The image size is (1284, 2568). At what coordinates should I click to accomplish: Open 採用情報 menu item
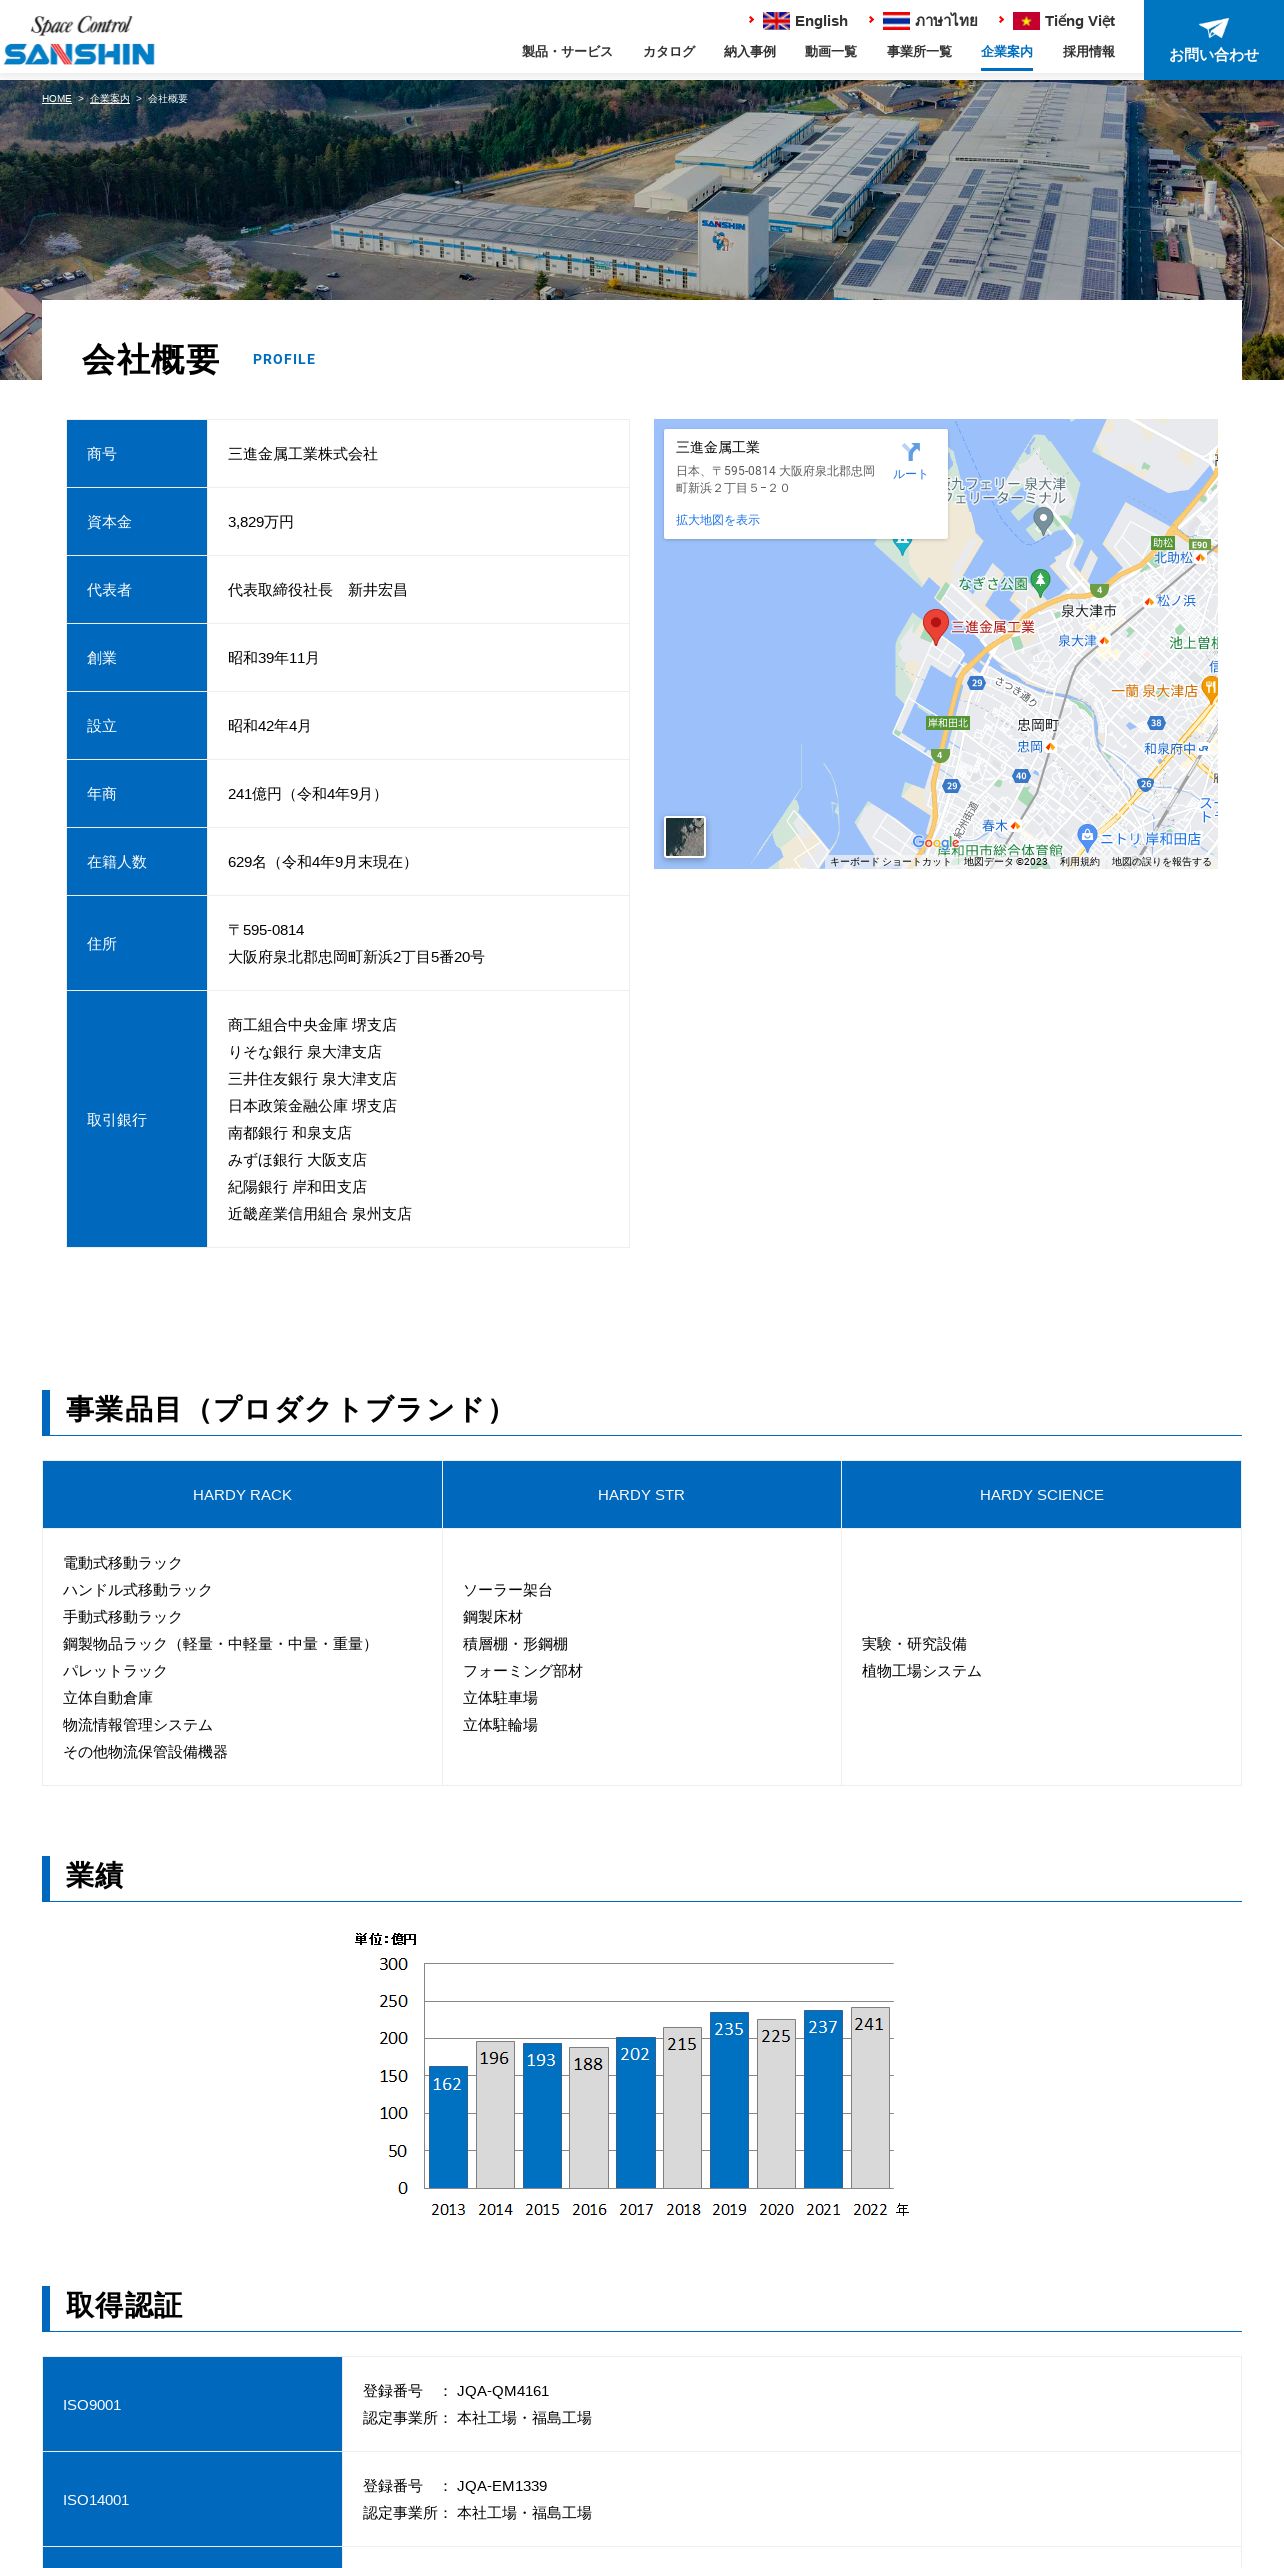pyautogui.click(x=1089, y=52)
